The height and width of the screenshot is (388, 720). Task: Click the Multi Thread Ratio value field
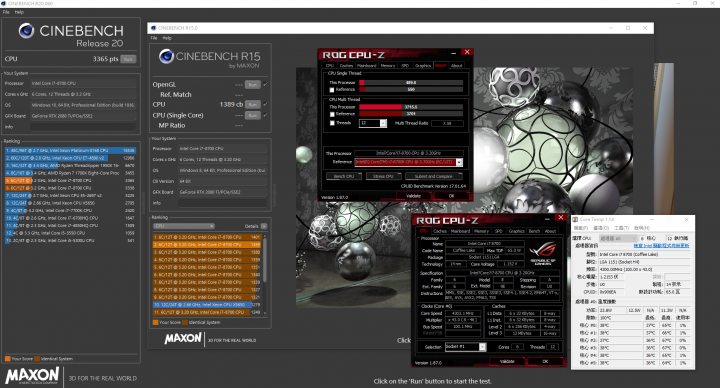pyautogui.click(x=447, y=124)
